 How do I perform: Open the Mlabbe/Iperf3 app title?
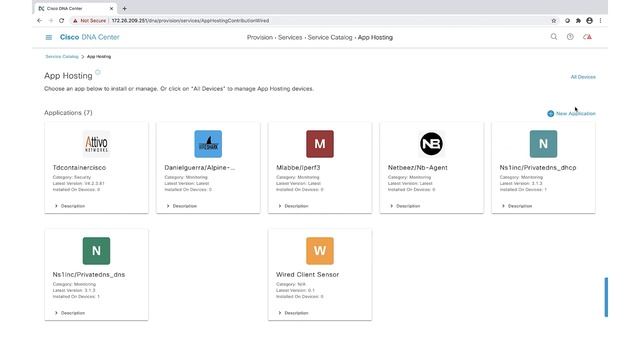(x=298, y=168)
